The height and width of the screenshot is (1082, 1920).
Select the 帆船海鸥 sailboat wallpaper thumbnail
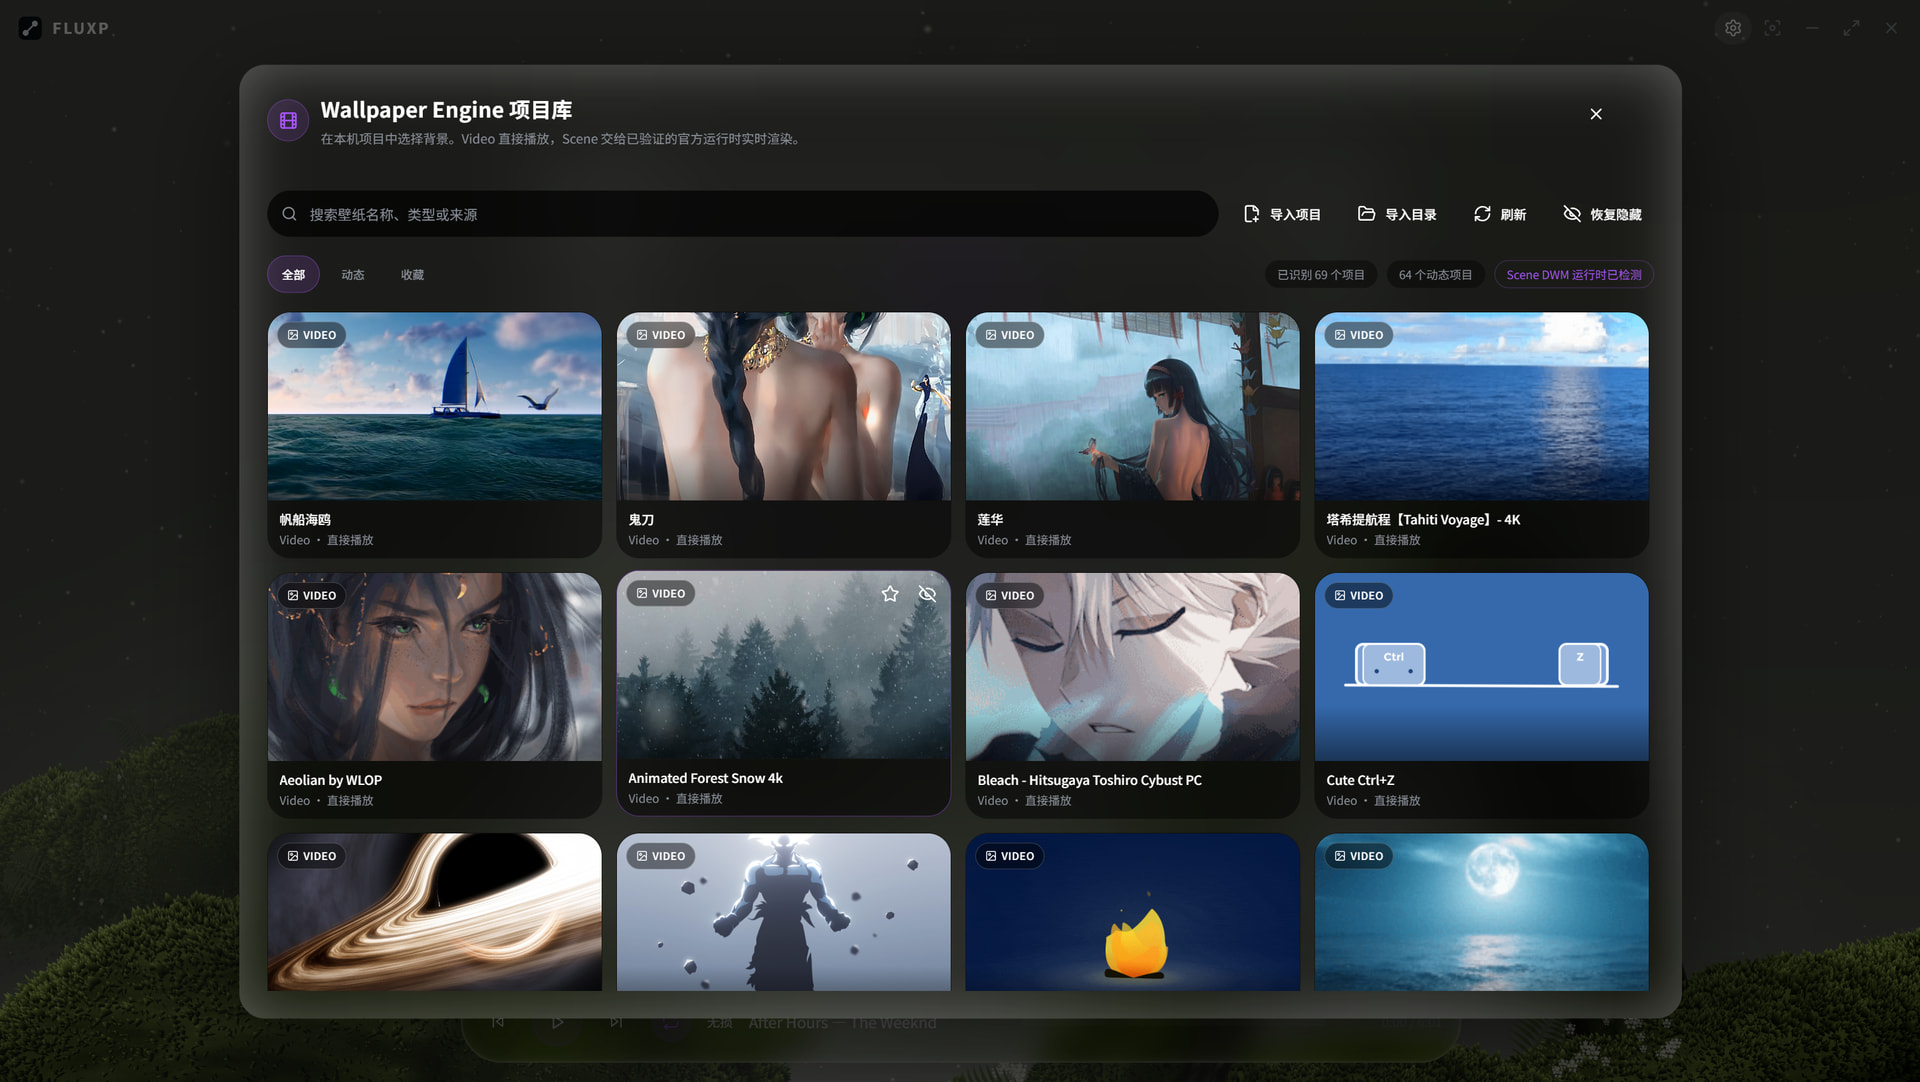435,406
